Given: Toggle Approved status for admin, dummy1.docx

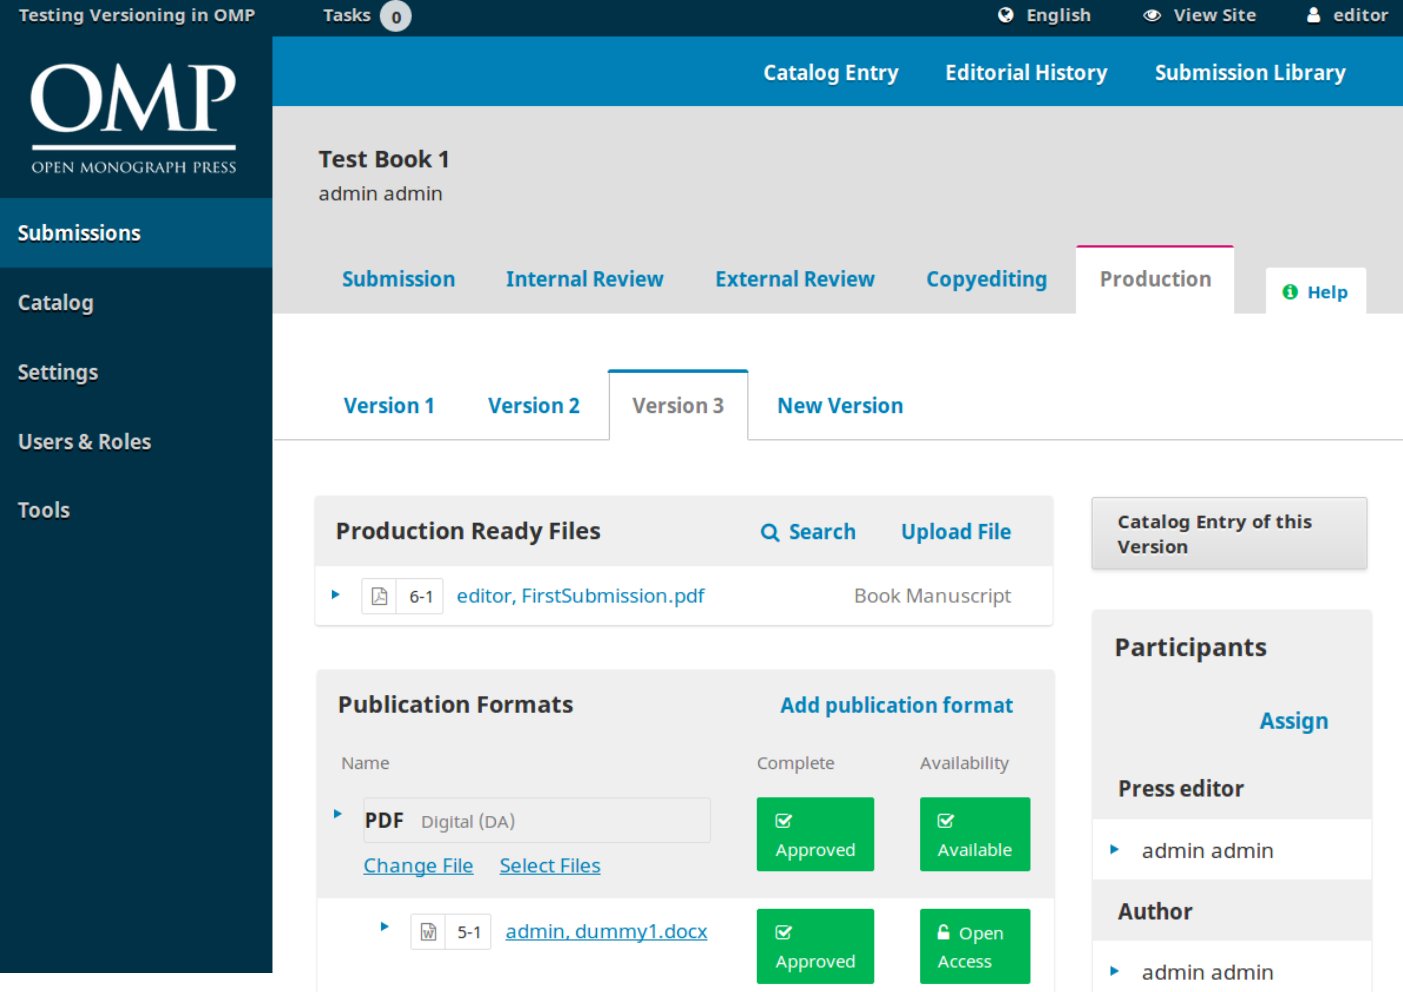Looking at the screenshot, I should (815, 946).
